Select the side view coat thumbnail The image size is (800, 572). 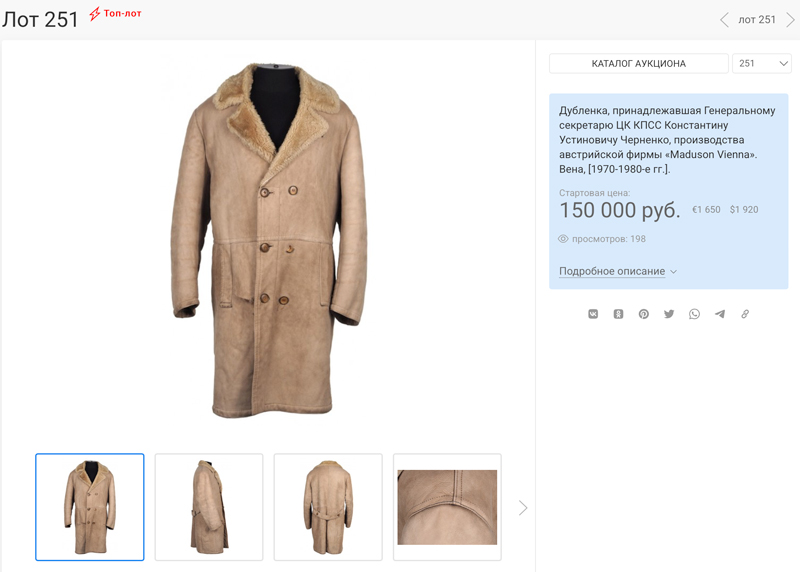tap(209, 507)
